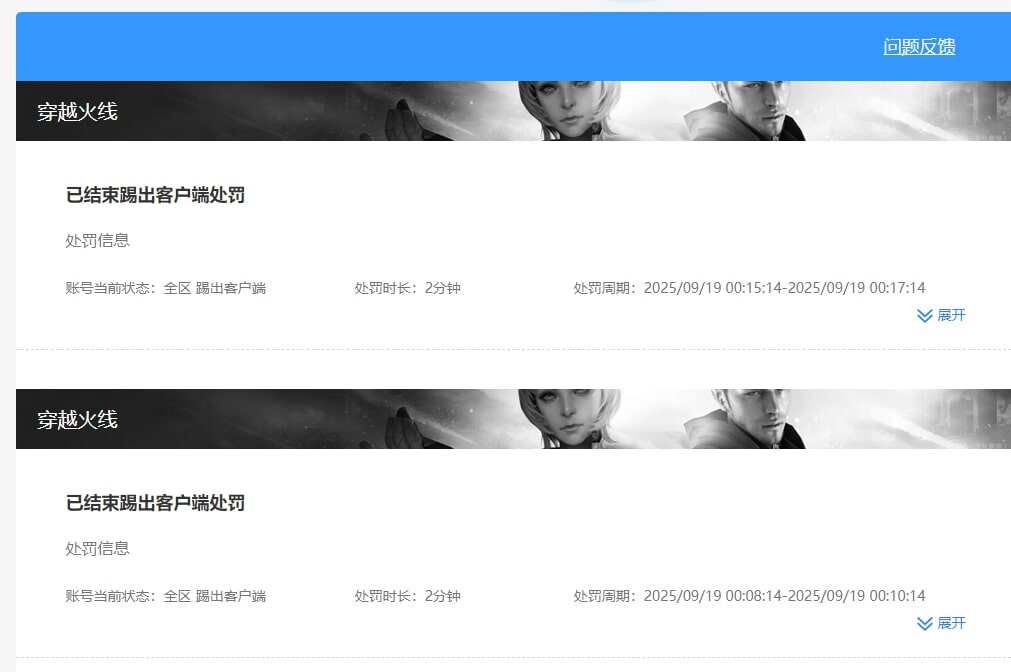This screenshot has height=672, width=1011.
Task: Click the blue header bar
Action: click(513, 46)
